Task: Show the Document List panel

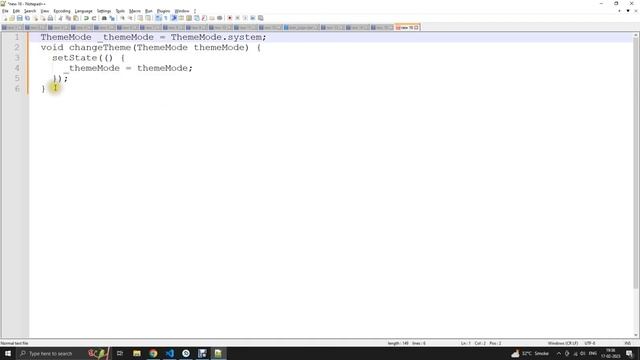Action: click(197, 18)
